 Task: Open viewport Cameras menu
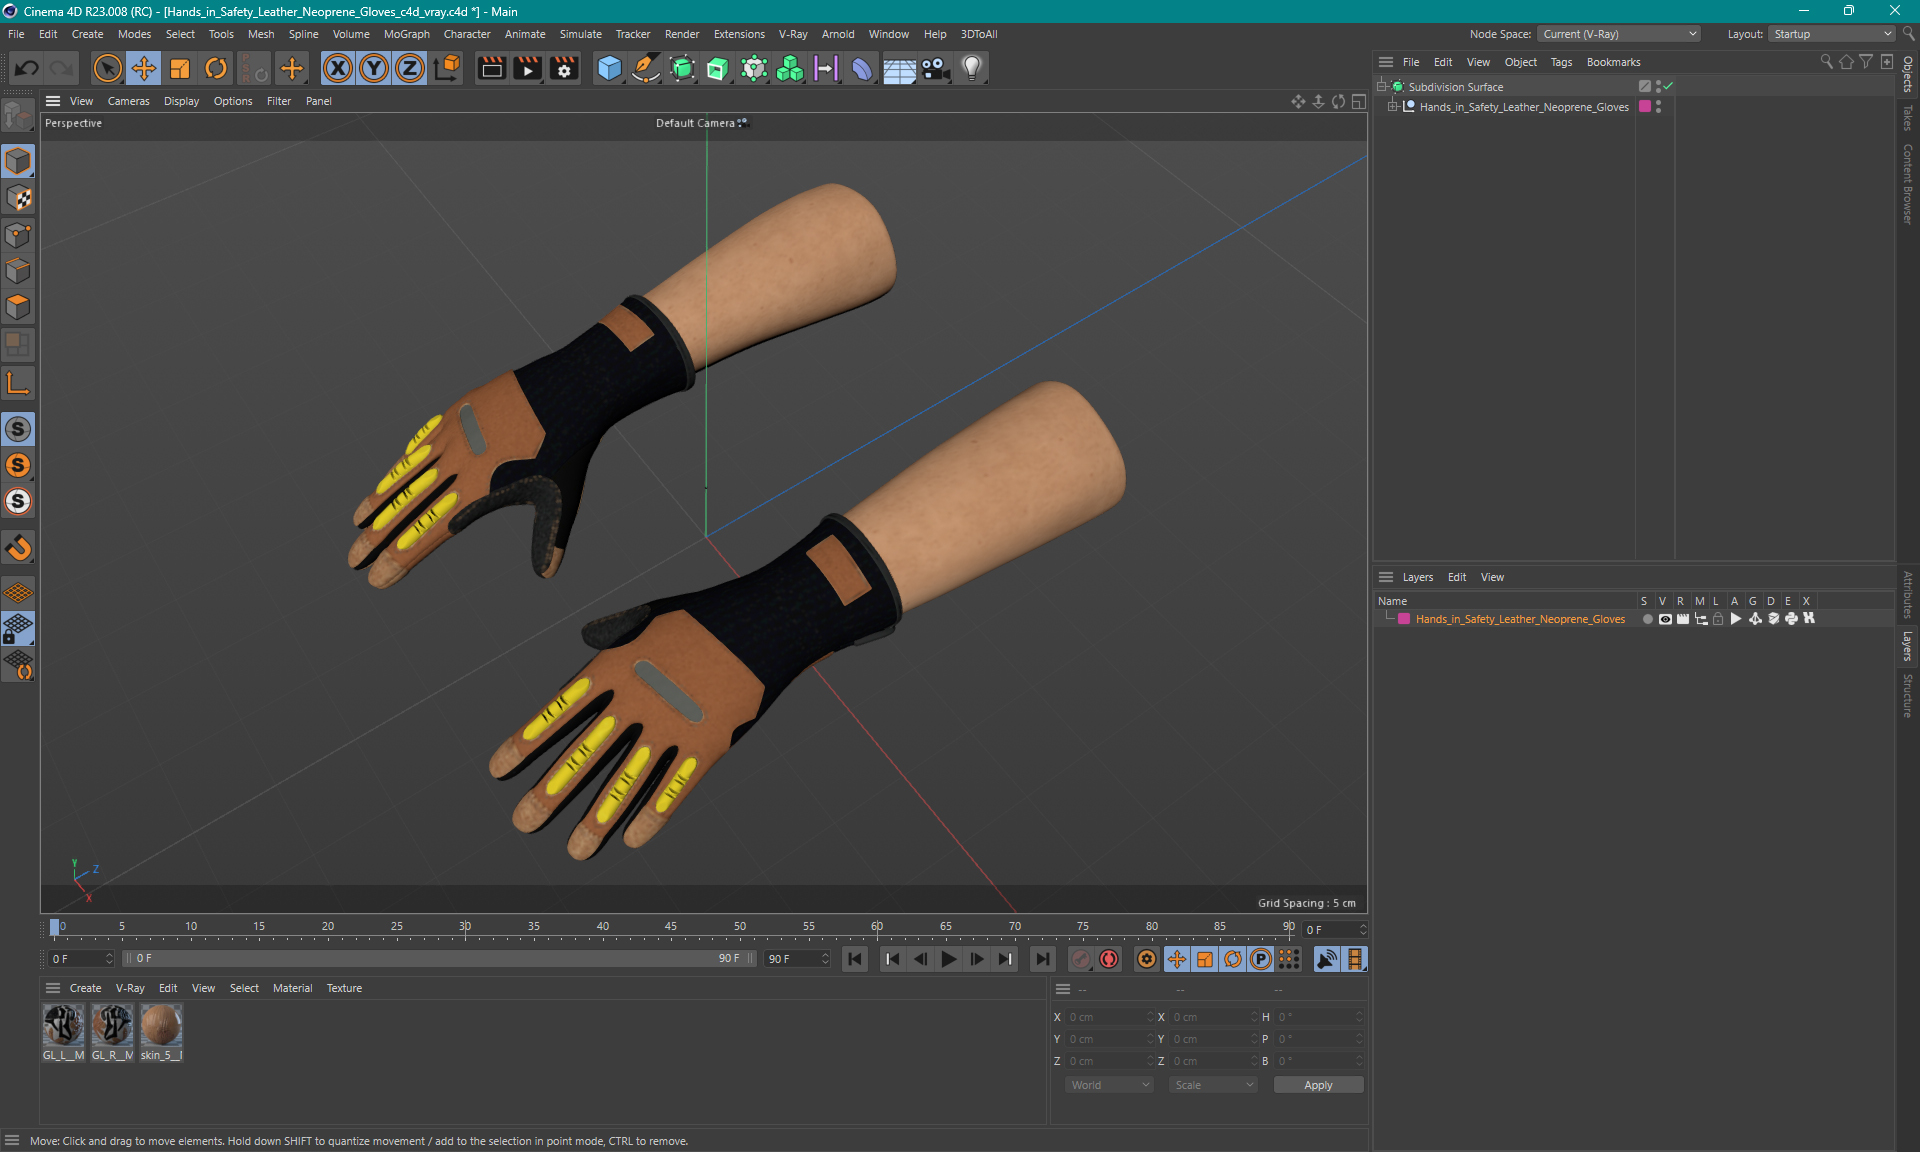click(x=128, y=101)
